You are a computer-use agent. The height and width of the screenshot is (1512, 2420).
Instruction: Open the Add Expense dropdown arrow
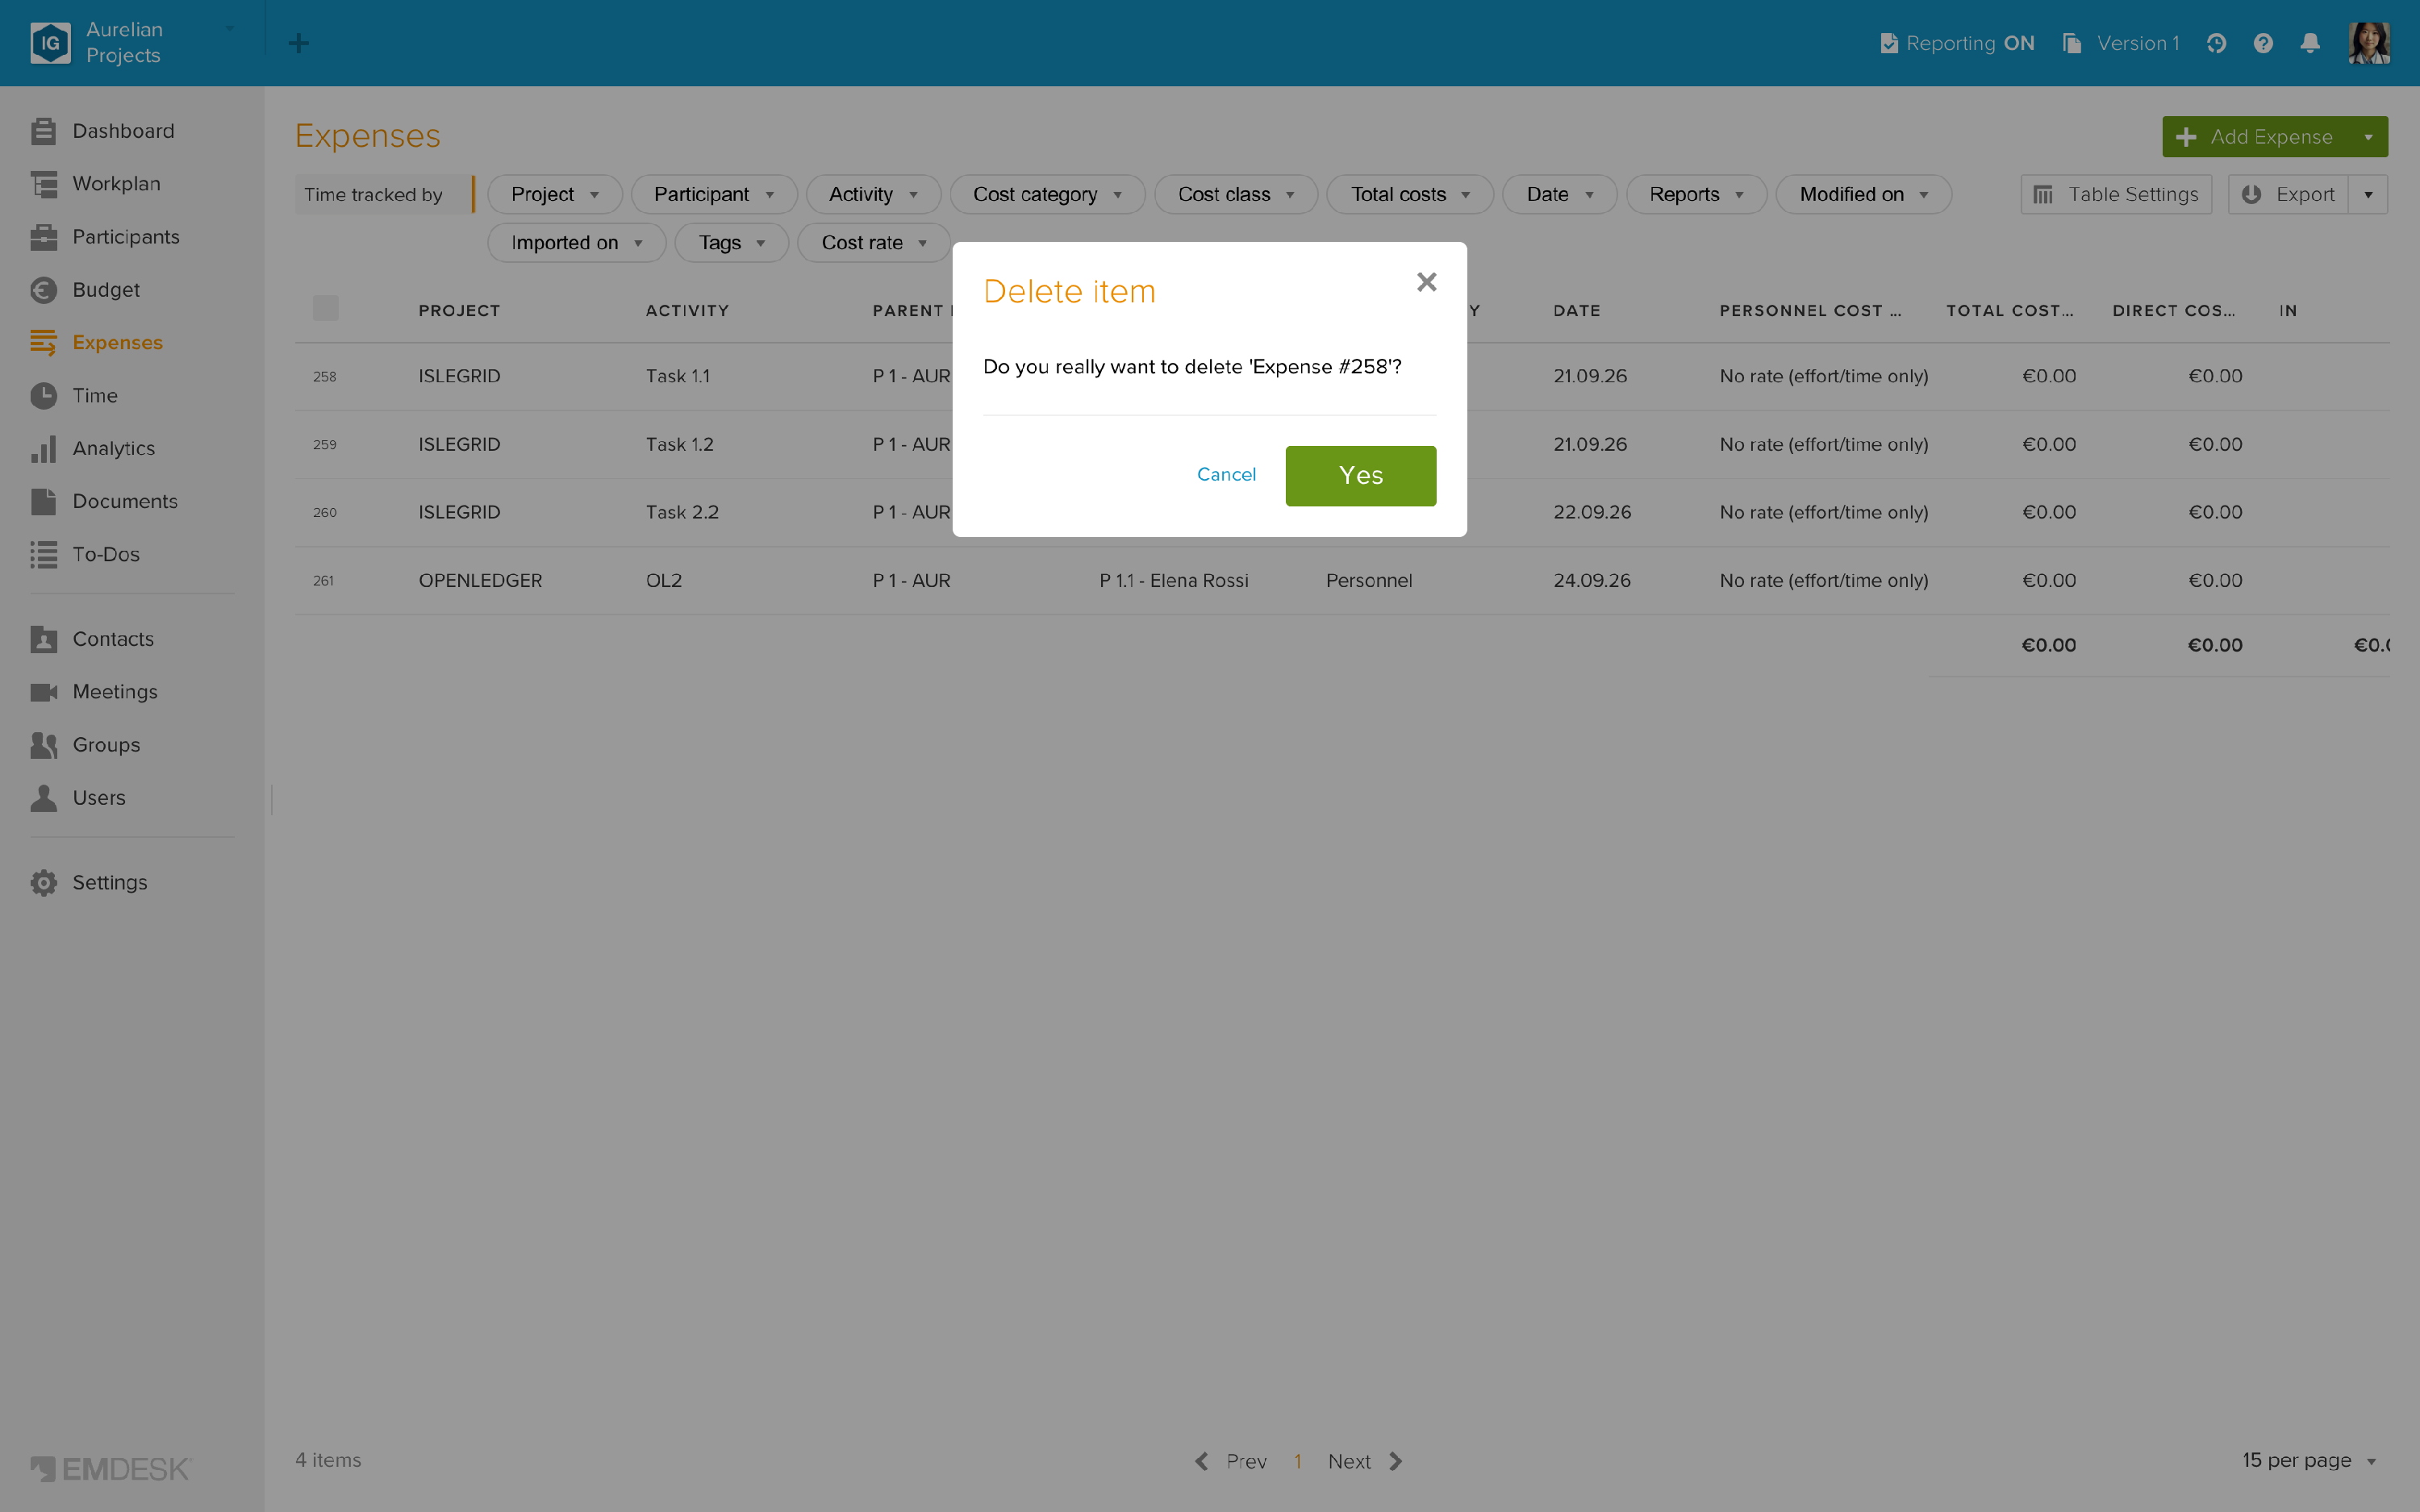(x=2367, y=137)
